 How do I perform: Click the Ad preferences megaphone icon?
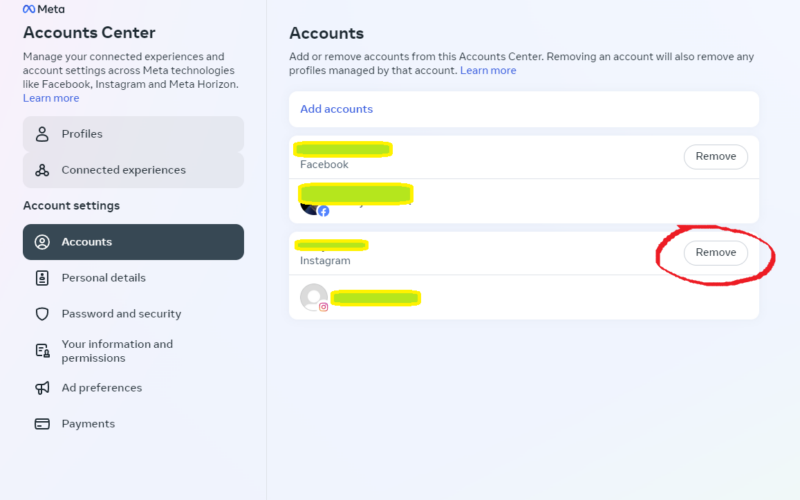pos(42,388)
